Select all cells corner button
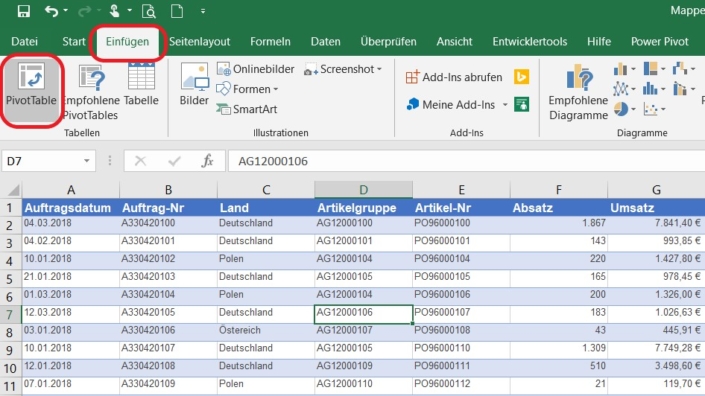The image size is (705, 396). pyautogui.click(x=12, y=190)
